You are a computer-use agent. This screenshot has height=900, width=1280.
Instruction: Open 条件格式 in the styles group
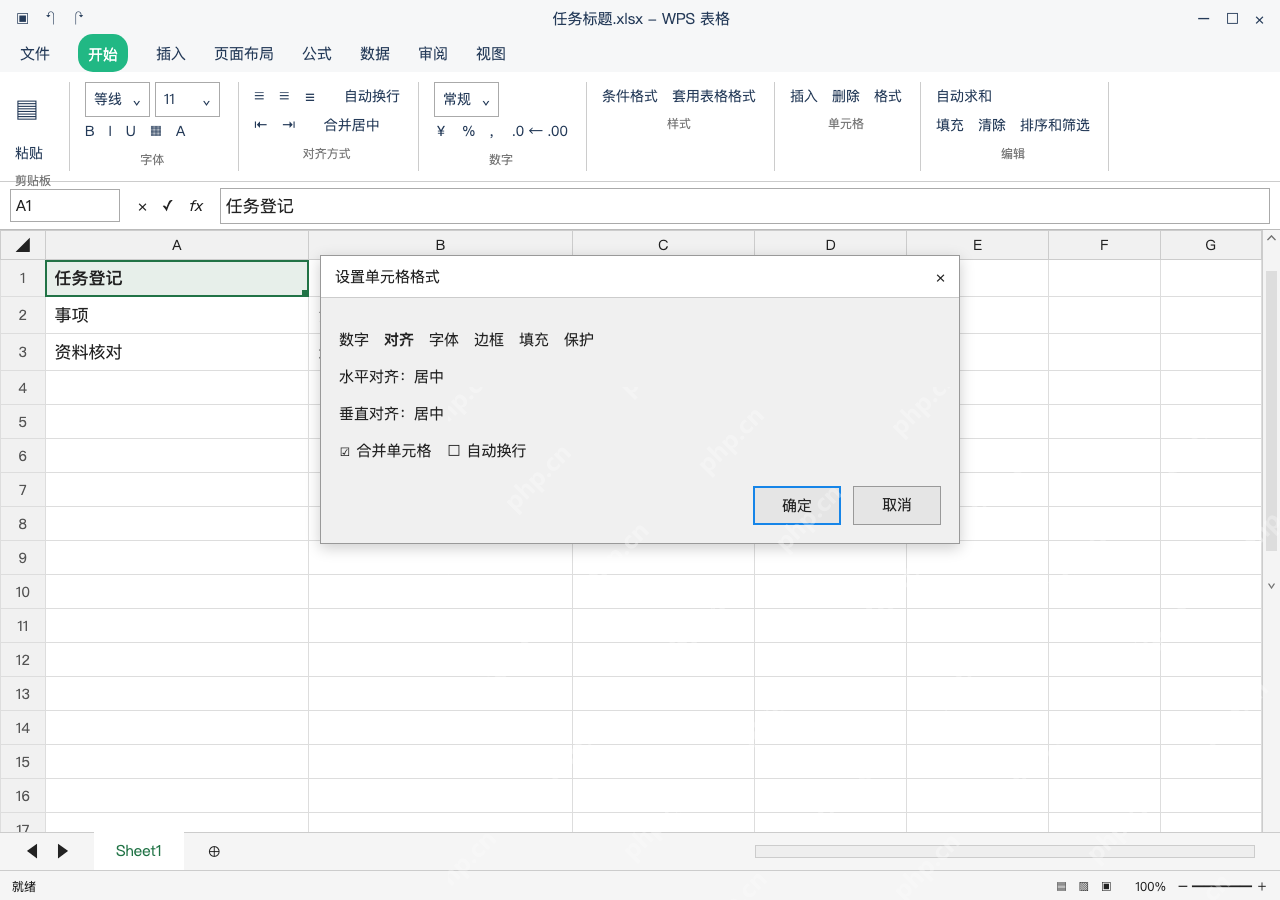[x=630, y=96]
